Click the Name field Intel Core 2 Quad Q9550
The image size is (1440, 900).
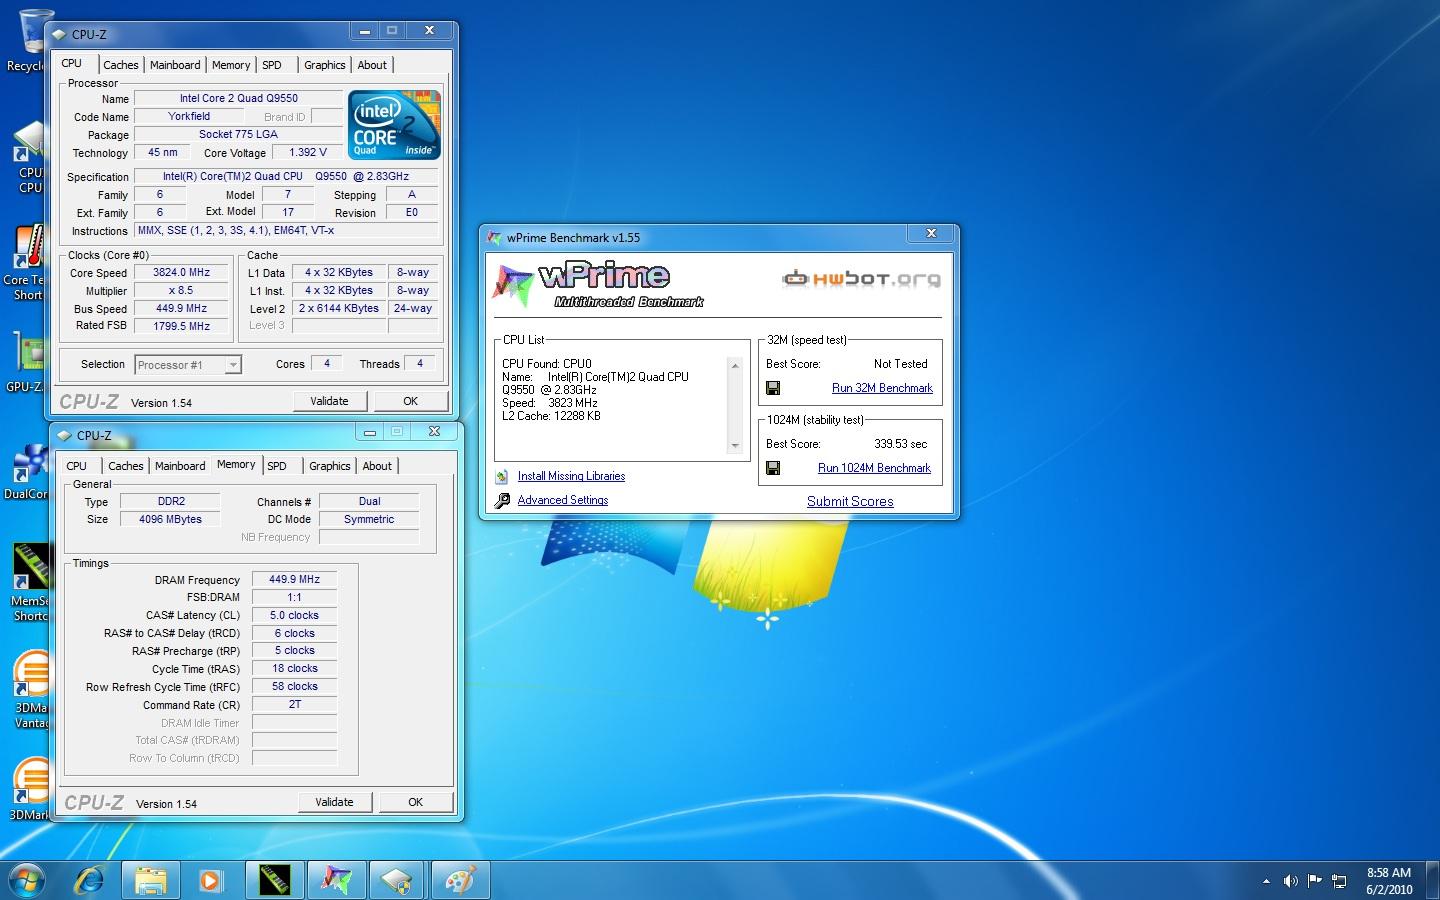point(238,98)
